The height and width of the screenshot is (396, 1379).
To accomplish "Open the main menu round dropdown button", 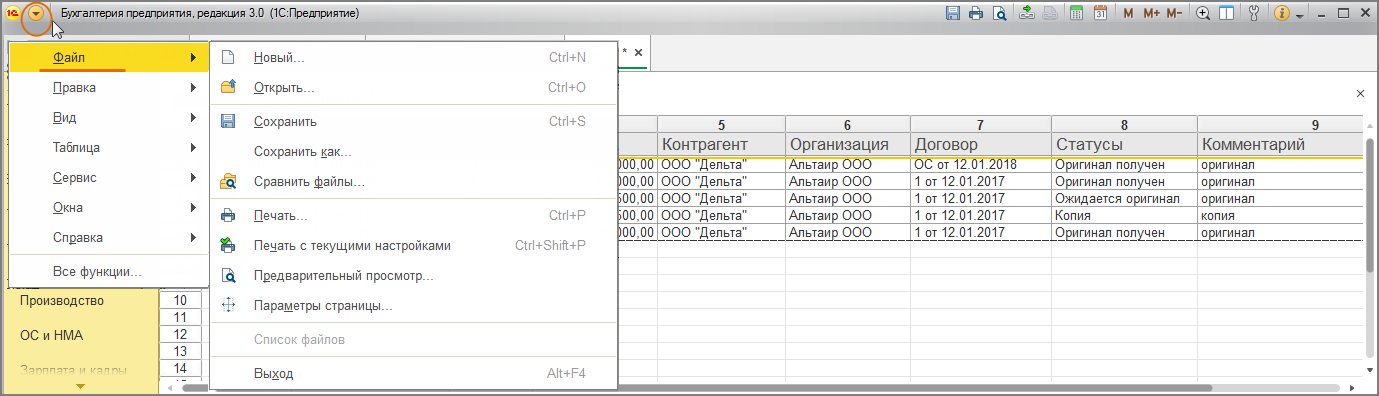I will click(36, 15).
